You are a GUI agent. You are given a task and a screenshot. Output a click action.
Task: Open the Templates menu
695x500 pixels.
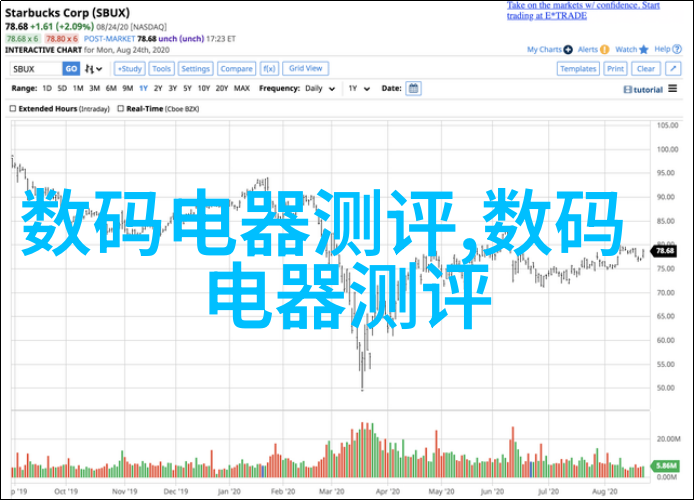(578, 69)
